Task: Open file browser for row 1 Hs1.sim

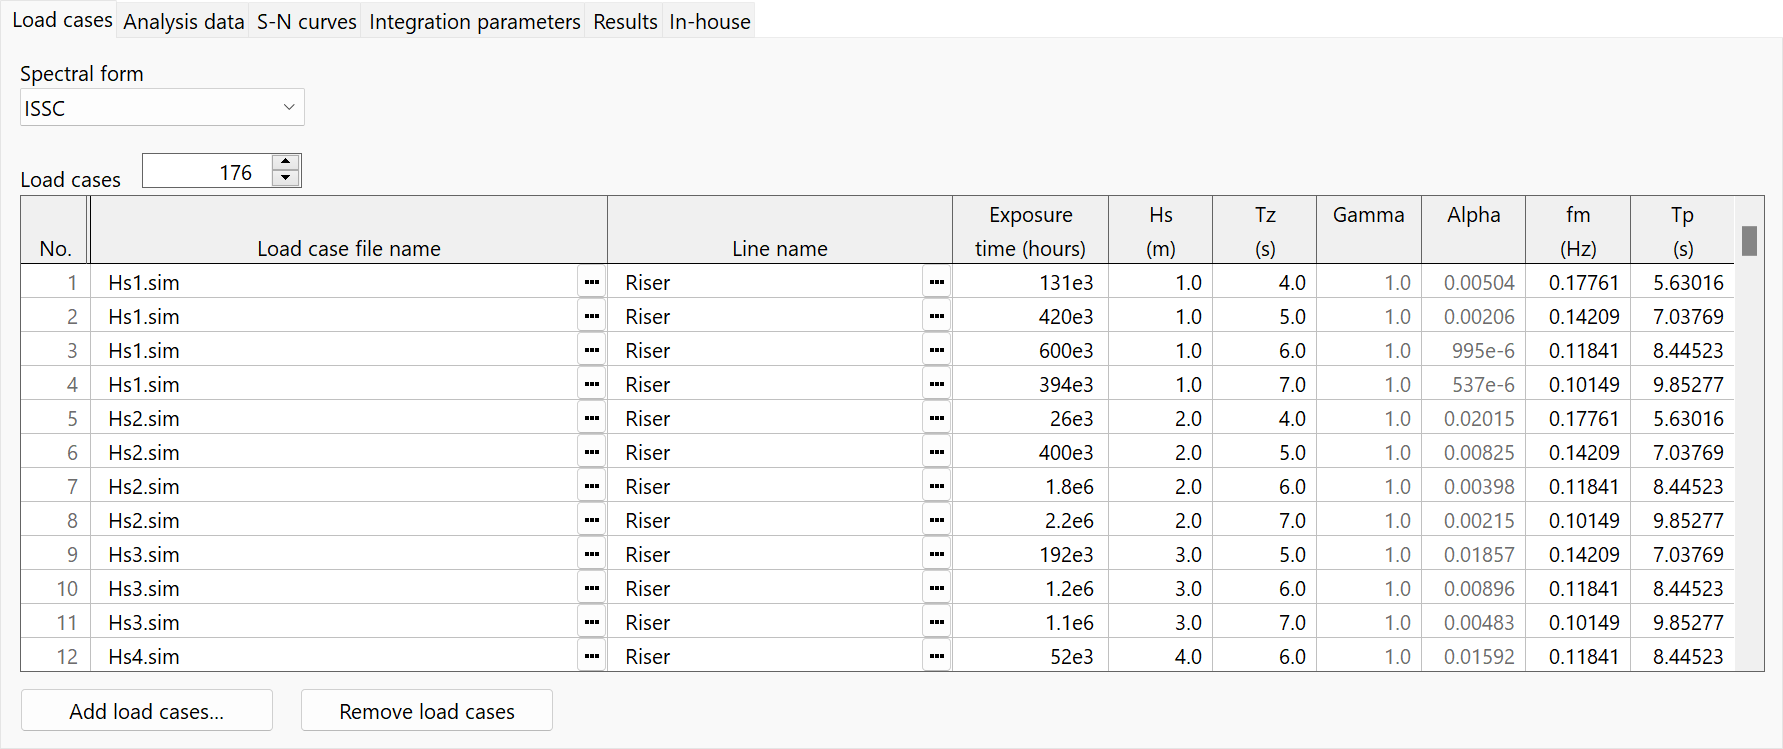Action: click(x=592, y=283)
